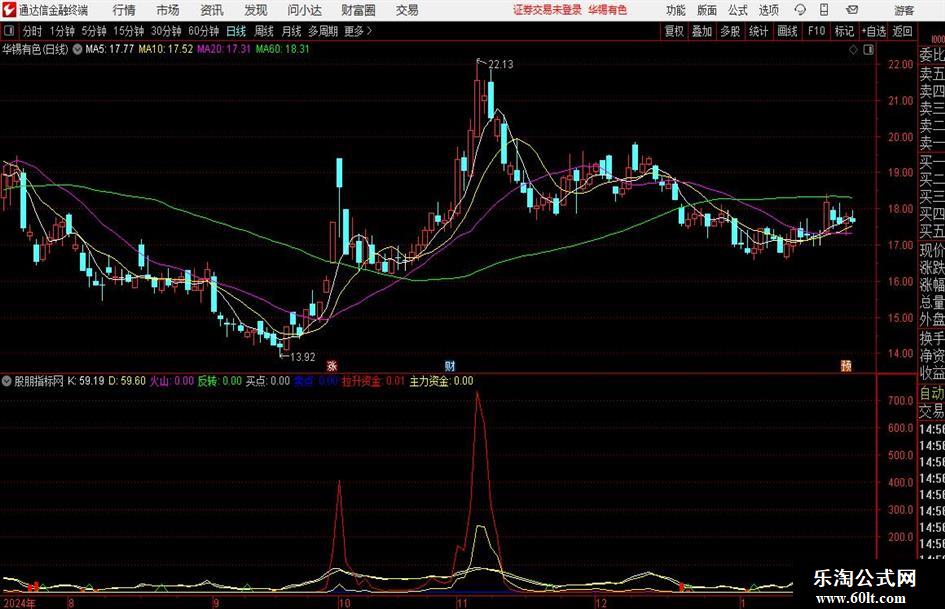Click the 华锡有色(日线) chart title

point(35,49)
